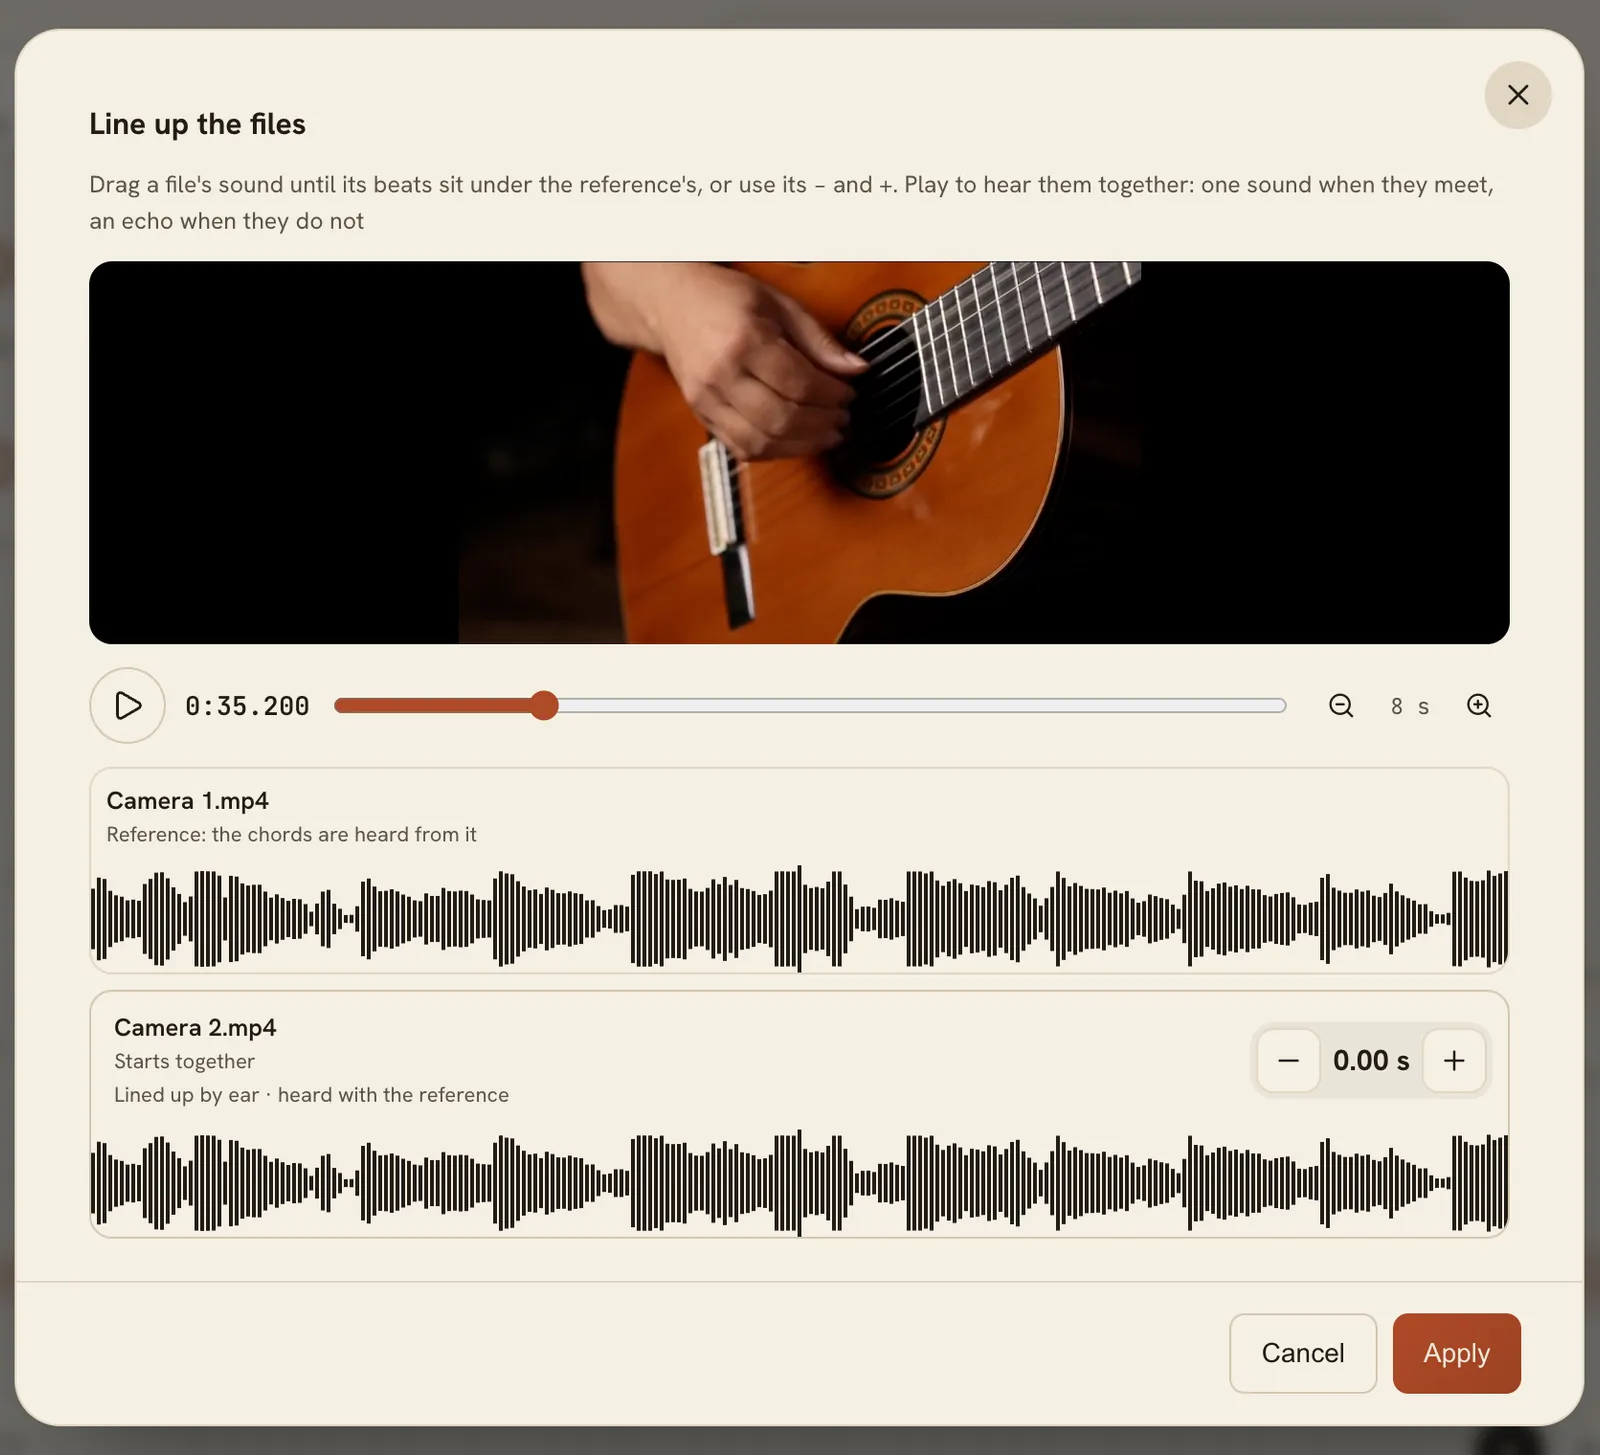Click the 'Starts together' status text
1600x1455 pixels.
pos(184,1061)
